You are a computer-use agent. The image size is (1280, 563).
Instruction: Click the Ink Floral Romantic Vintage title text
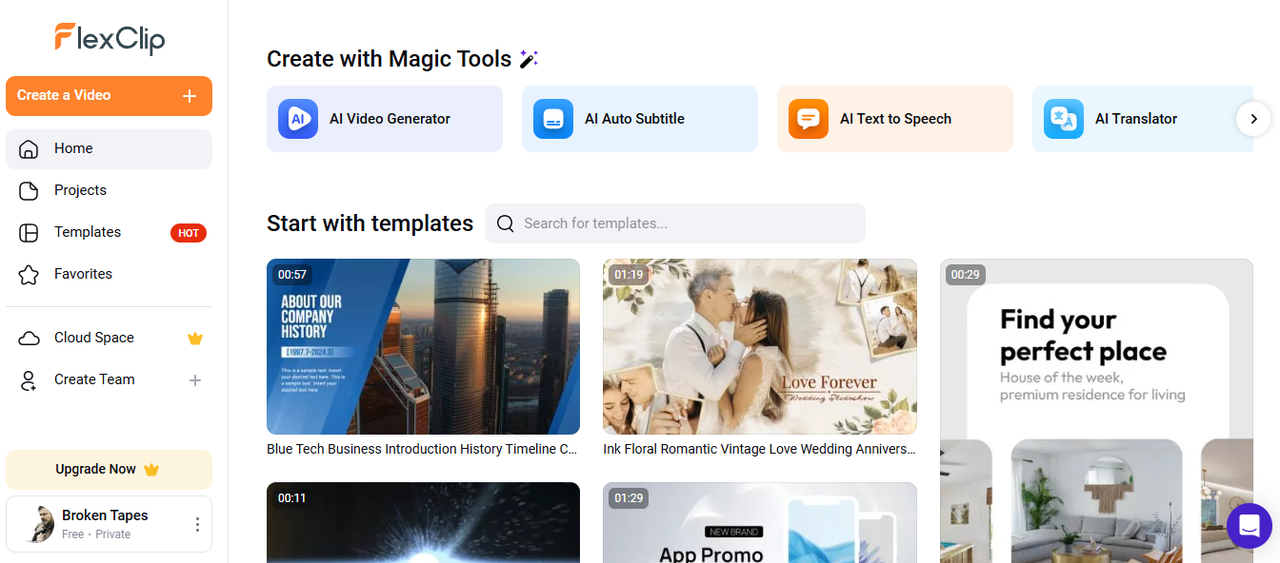point(759,450)
